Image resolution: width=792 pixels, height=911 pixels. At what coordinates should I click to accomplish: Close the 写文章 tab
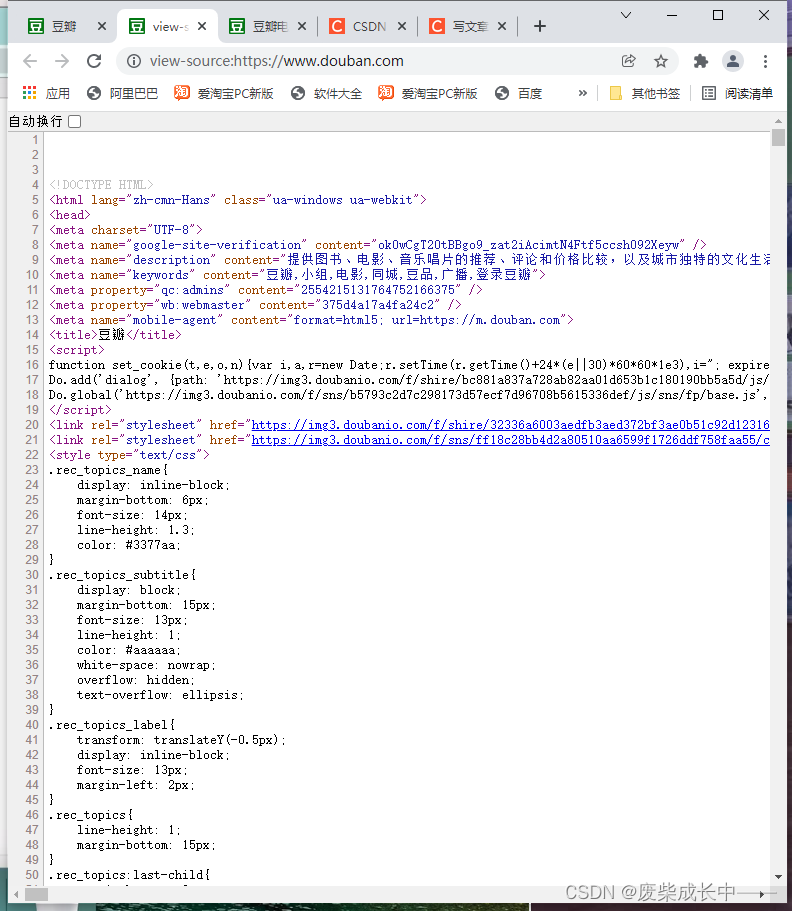[502, 26]
